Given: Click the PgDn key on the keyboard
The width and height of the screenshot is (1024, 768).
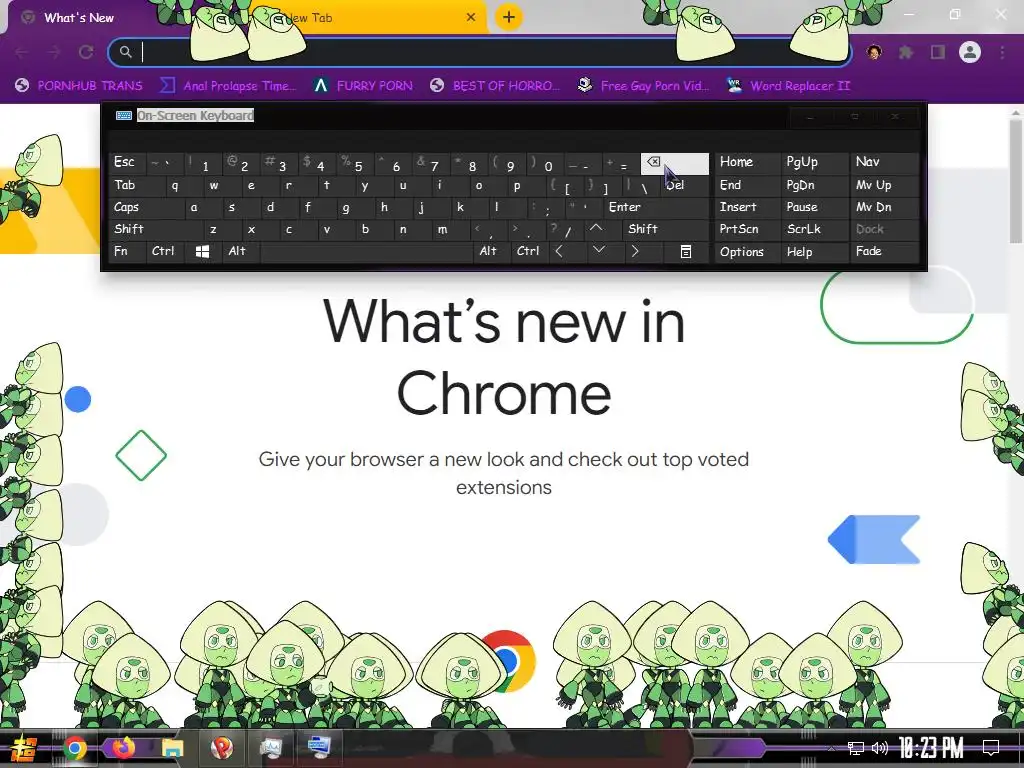Looking at the screenshot, I should coord(814,185).
